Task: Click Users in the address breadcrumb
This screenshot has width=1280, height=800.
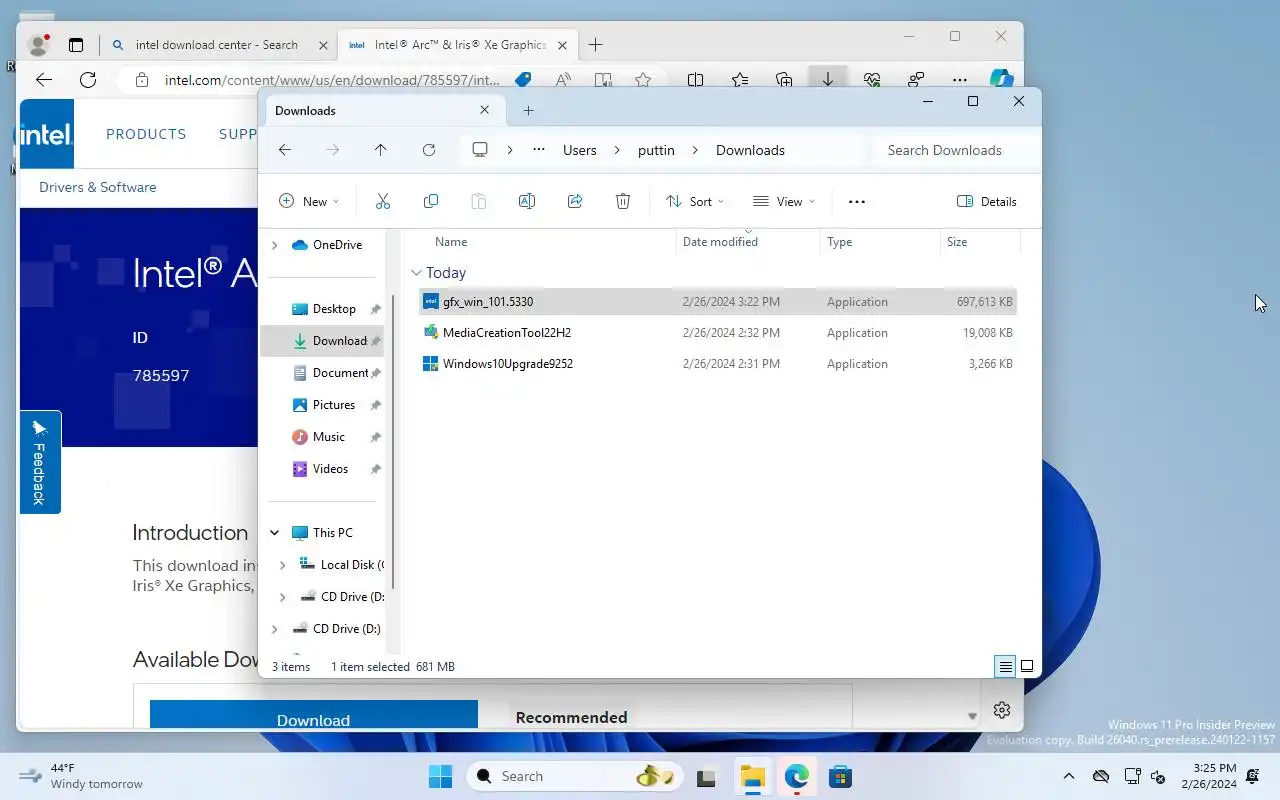Action: [580, 150]
